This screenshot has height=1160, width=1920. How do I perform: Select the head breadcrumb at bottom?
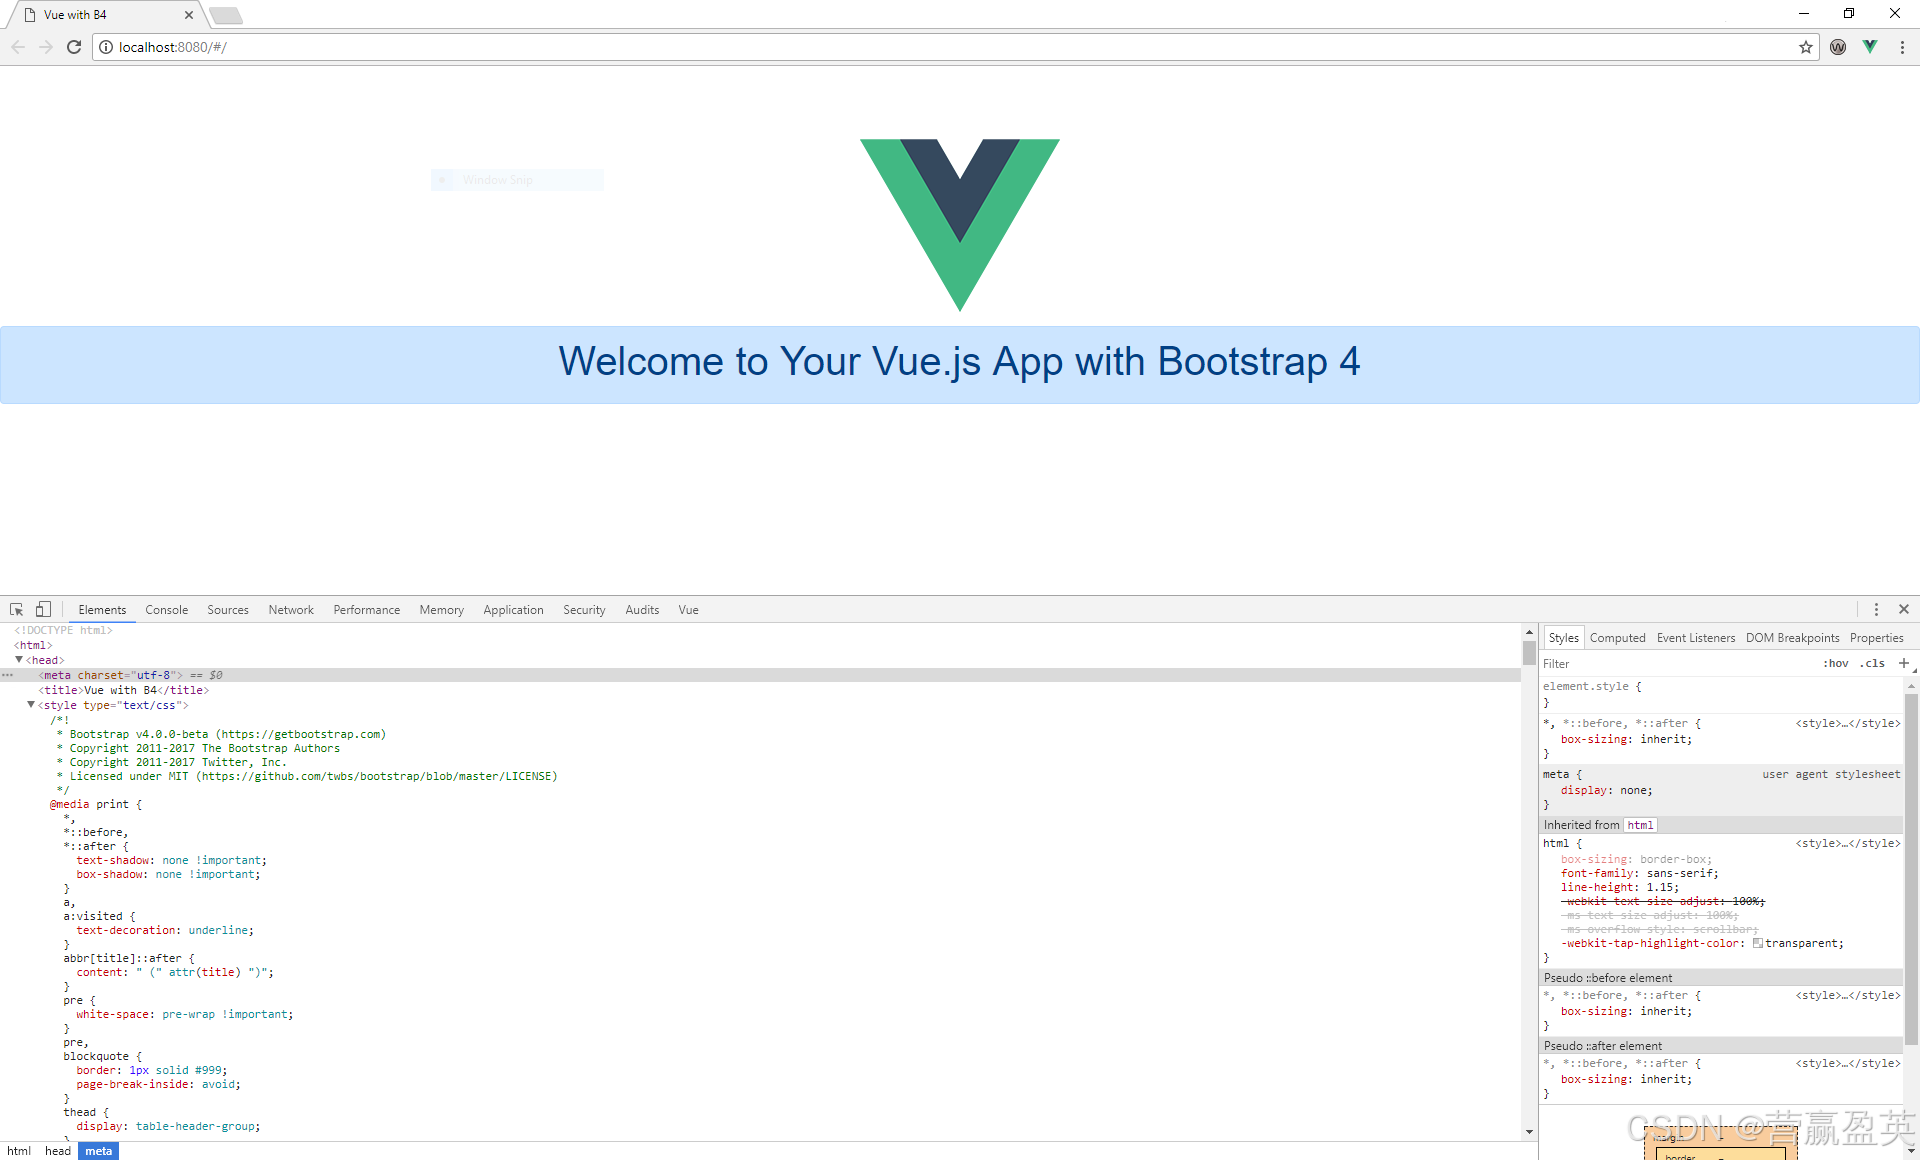pyautogui.click(x=57, y=1150)
